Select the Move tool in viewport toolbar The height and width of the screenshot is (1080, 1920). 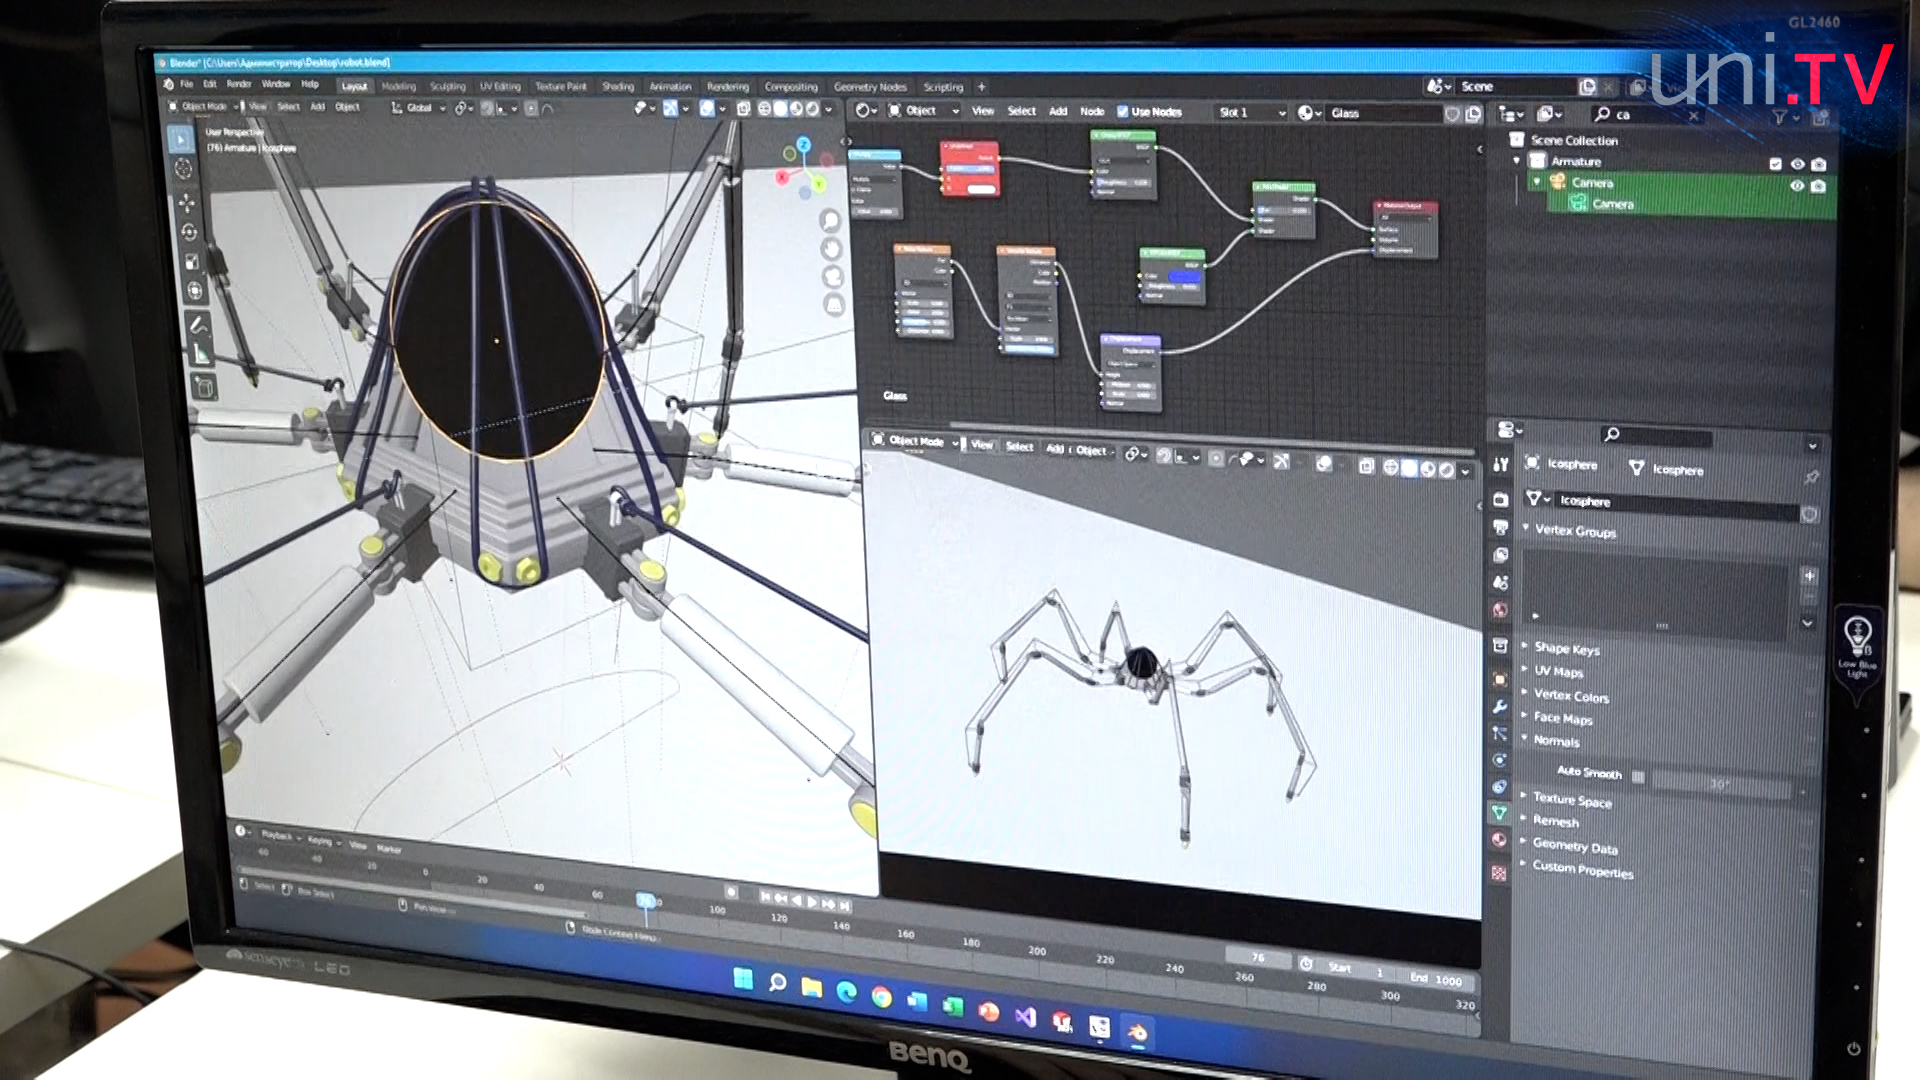186,203
